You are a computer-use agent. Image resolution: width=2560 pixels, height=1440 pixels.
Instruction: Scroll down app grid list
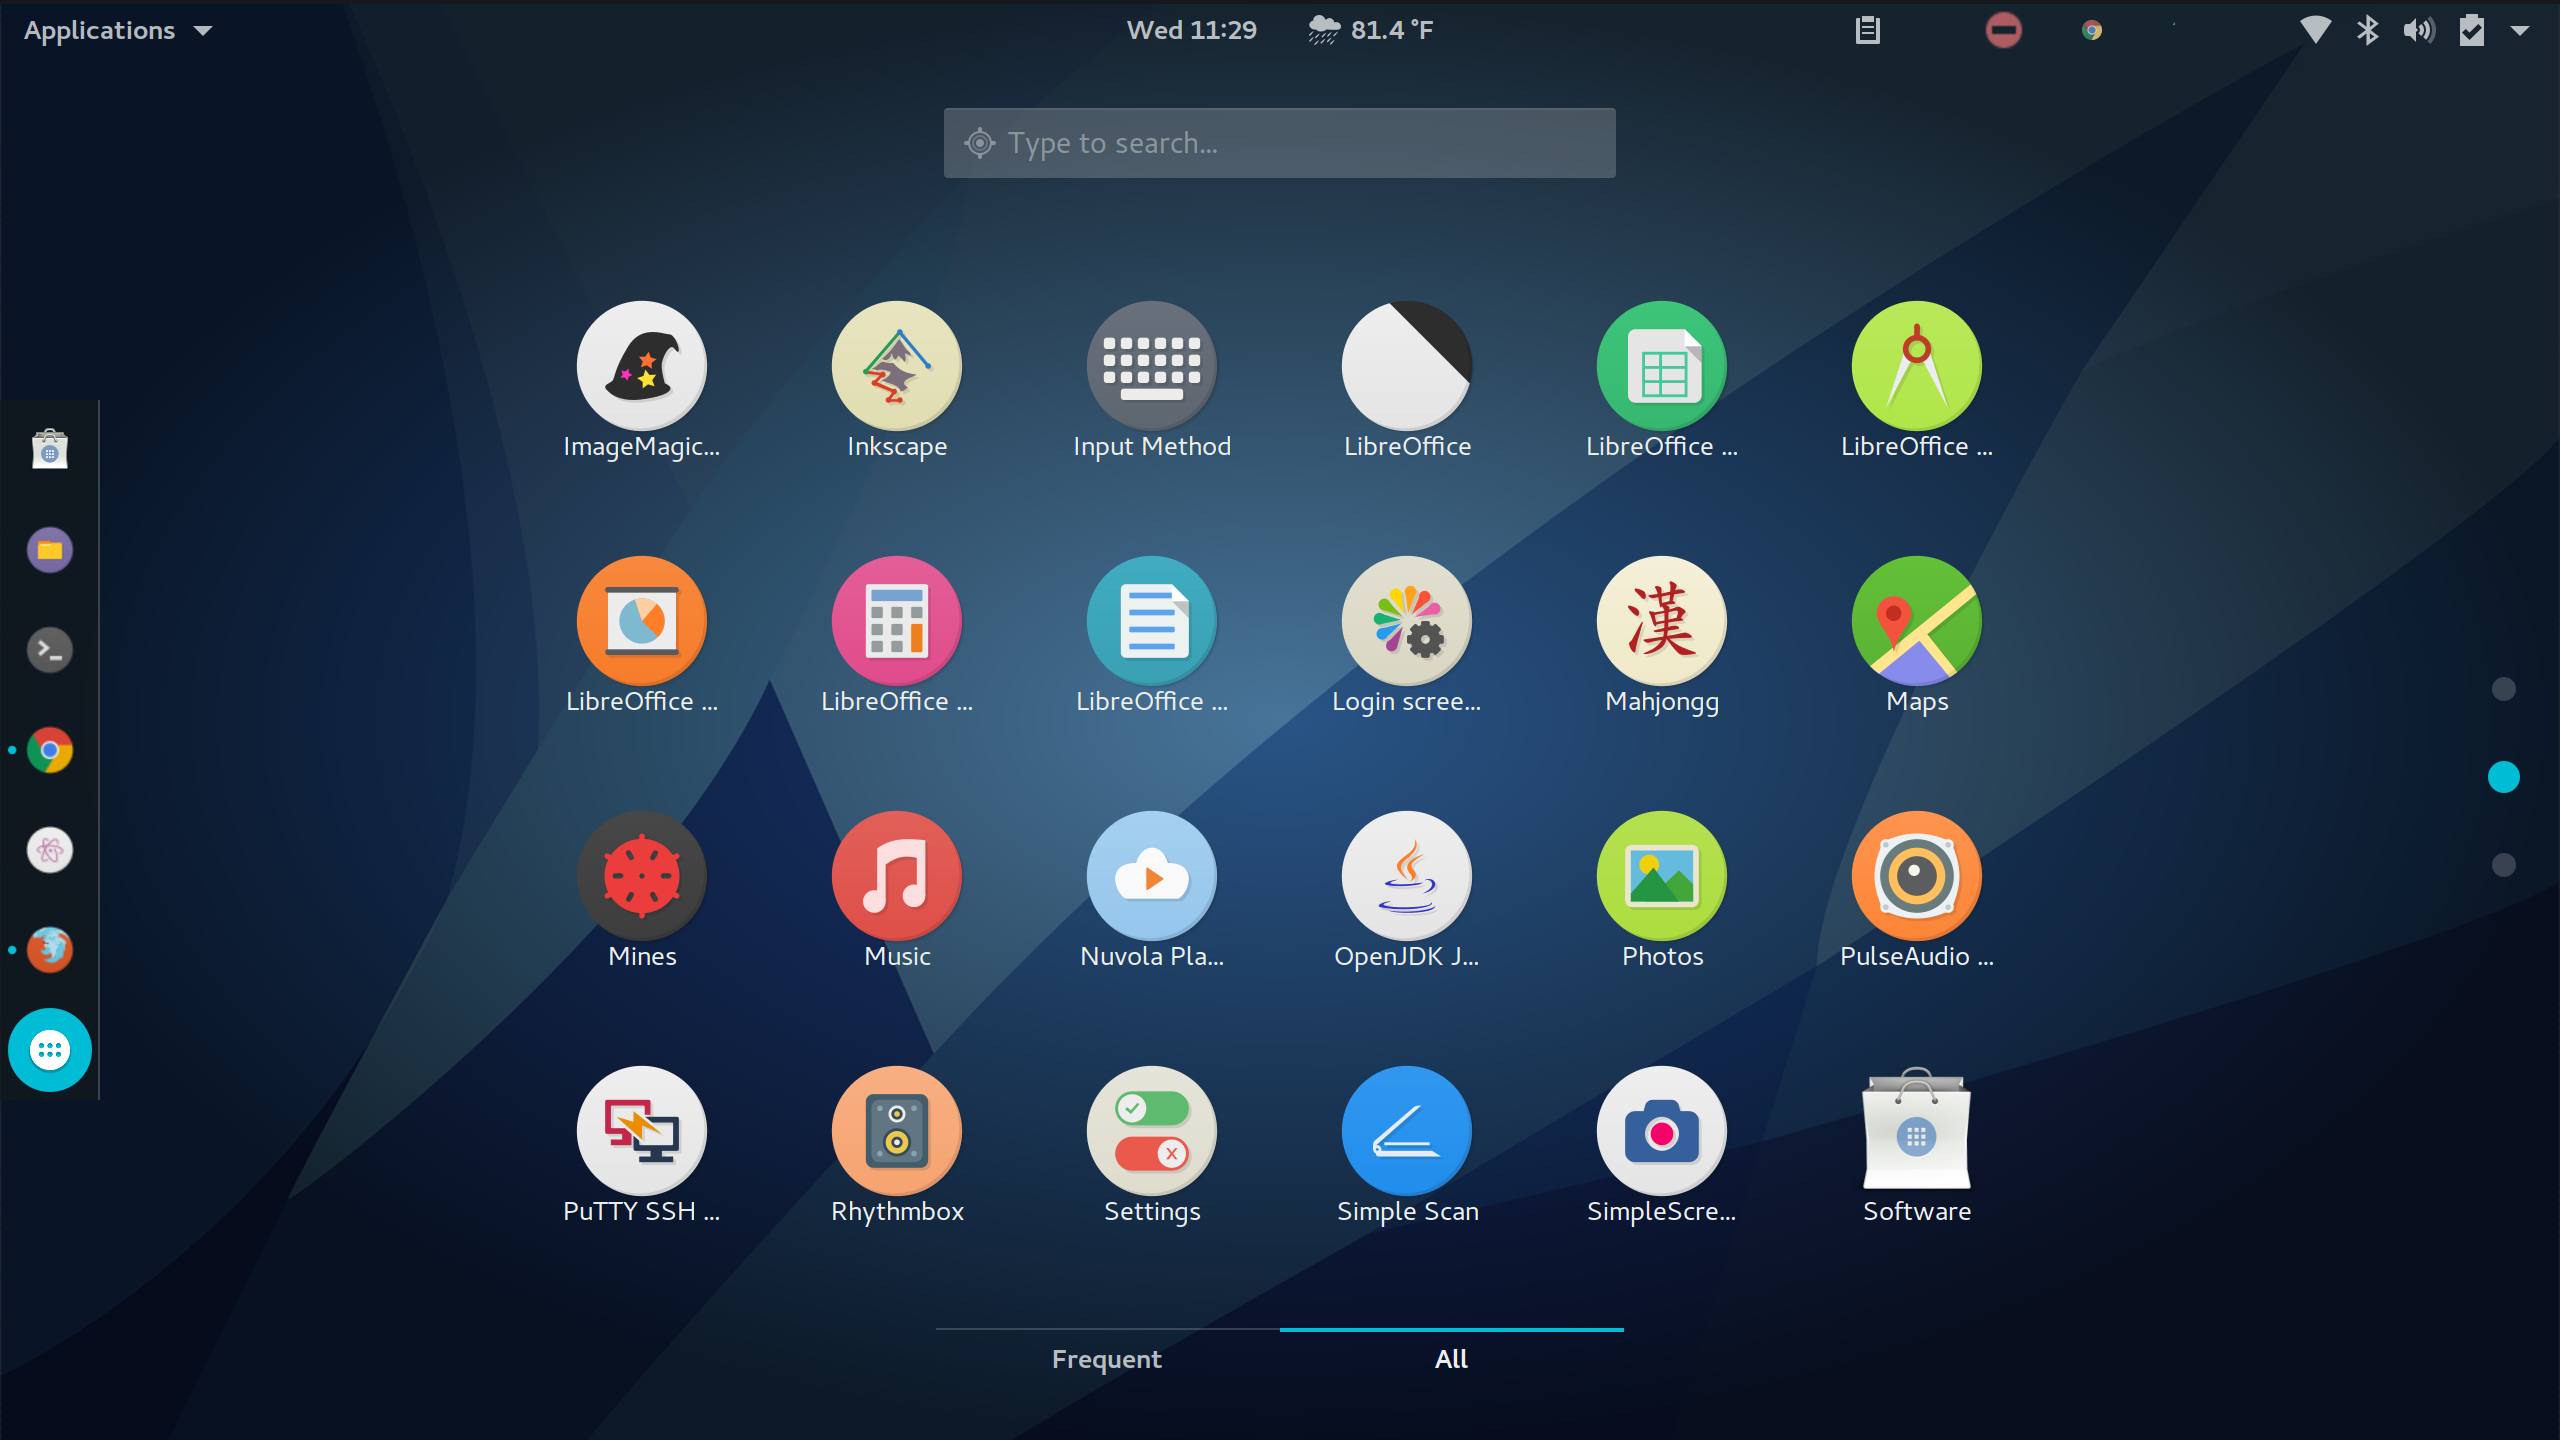tap(2504, 865)
